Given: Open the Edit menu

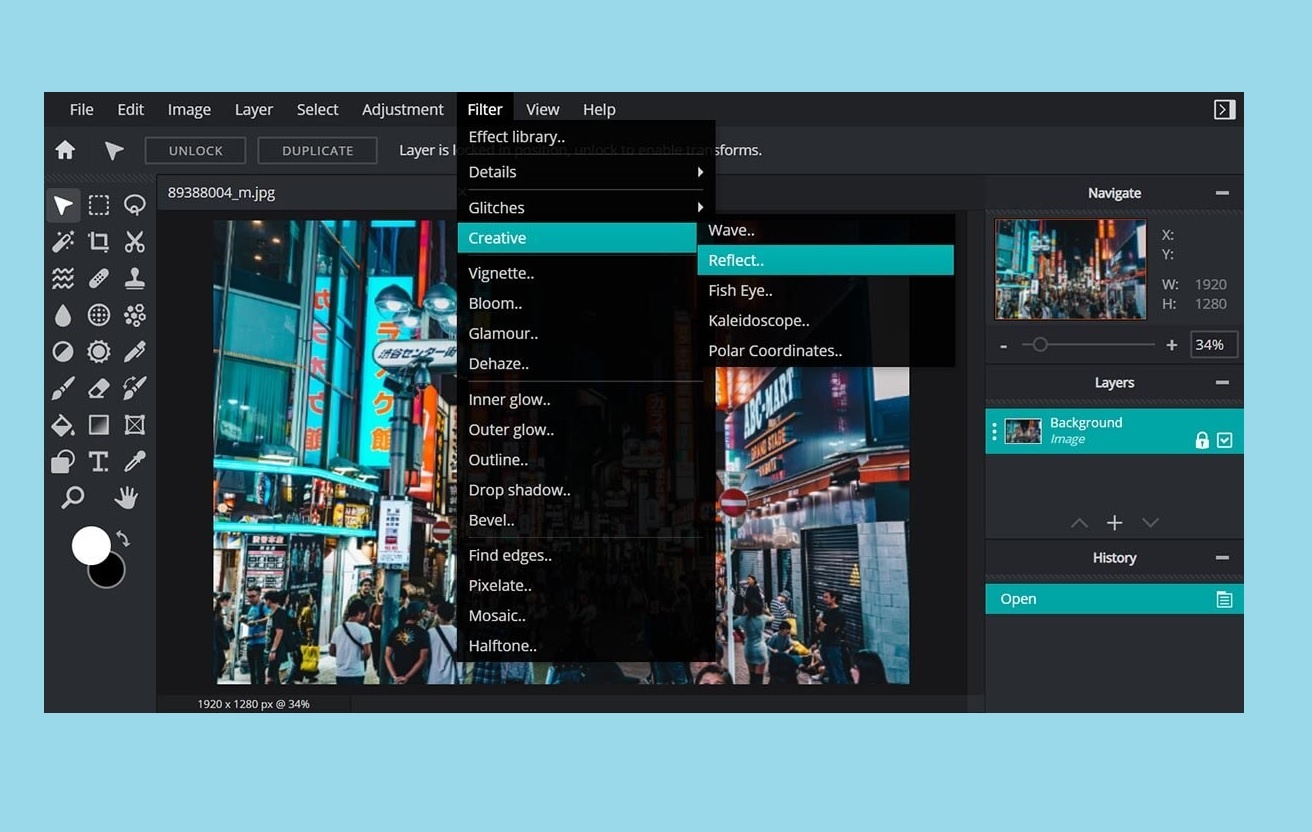Looking at the screenshot, I should point(131,109).
